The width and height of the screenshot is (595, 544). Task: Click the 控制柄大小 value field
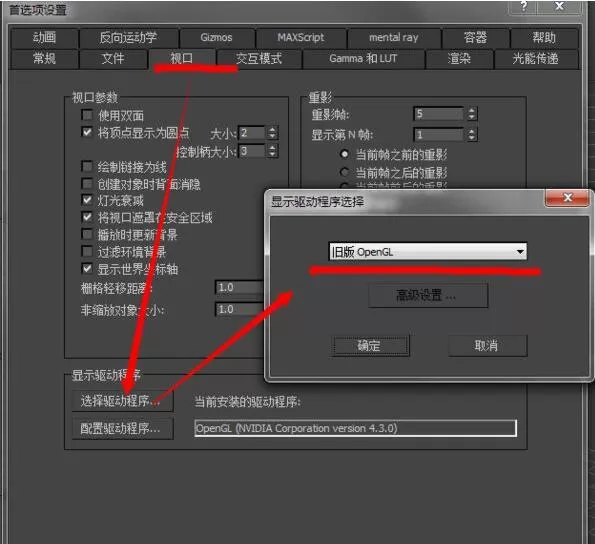coord(252,151)
